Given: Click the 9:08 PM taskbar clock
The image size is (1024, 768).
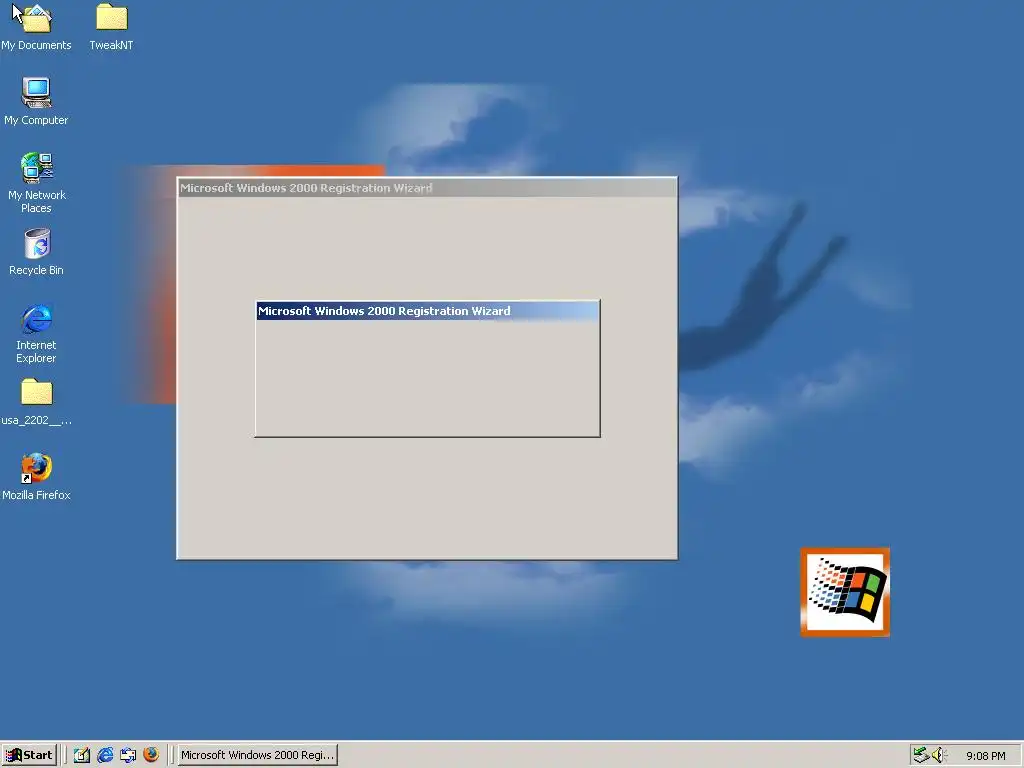Looking at the screenshot, I should (985, 756).
